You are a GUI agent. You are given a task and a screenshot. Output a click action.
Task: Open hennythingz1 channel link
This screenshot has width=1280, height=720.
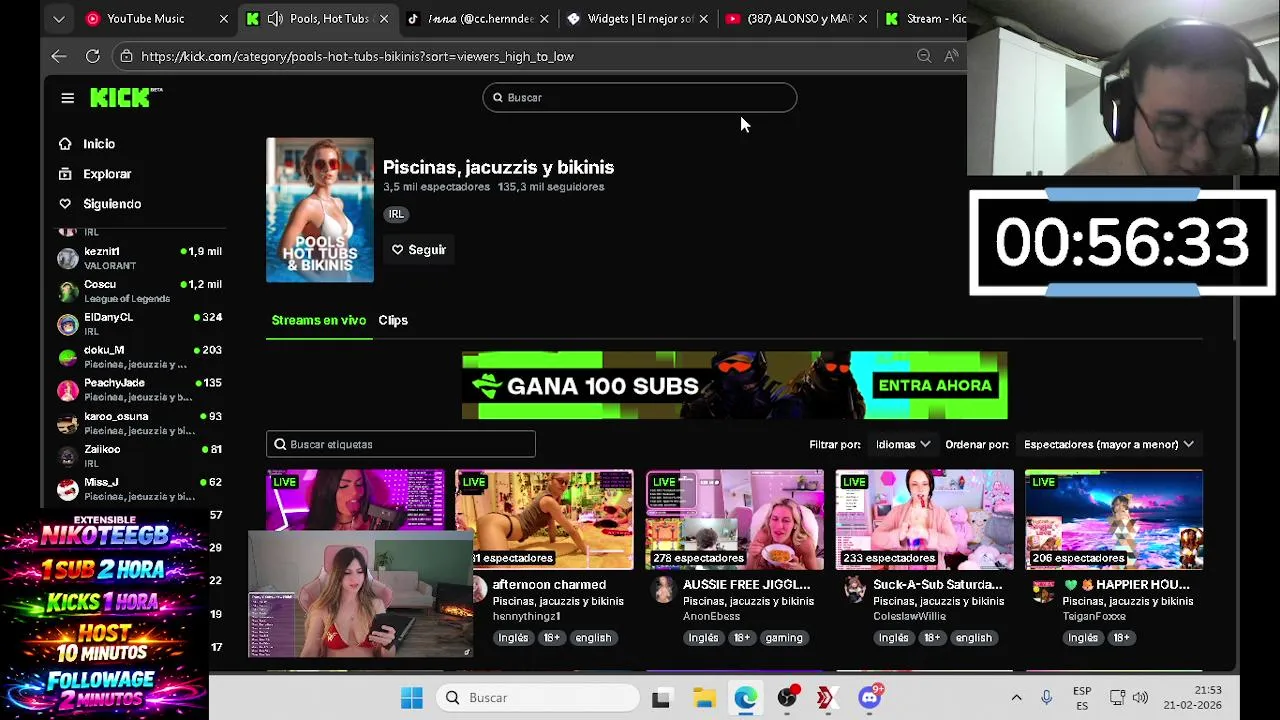coord(527,616)
